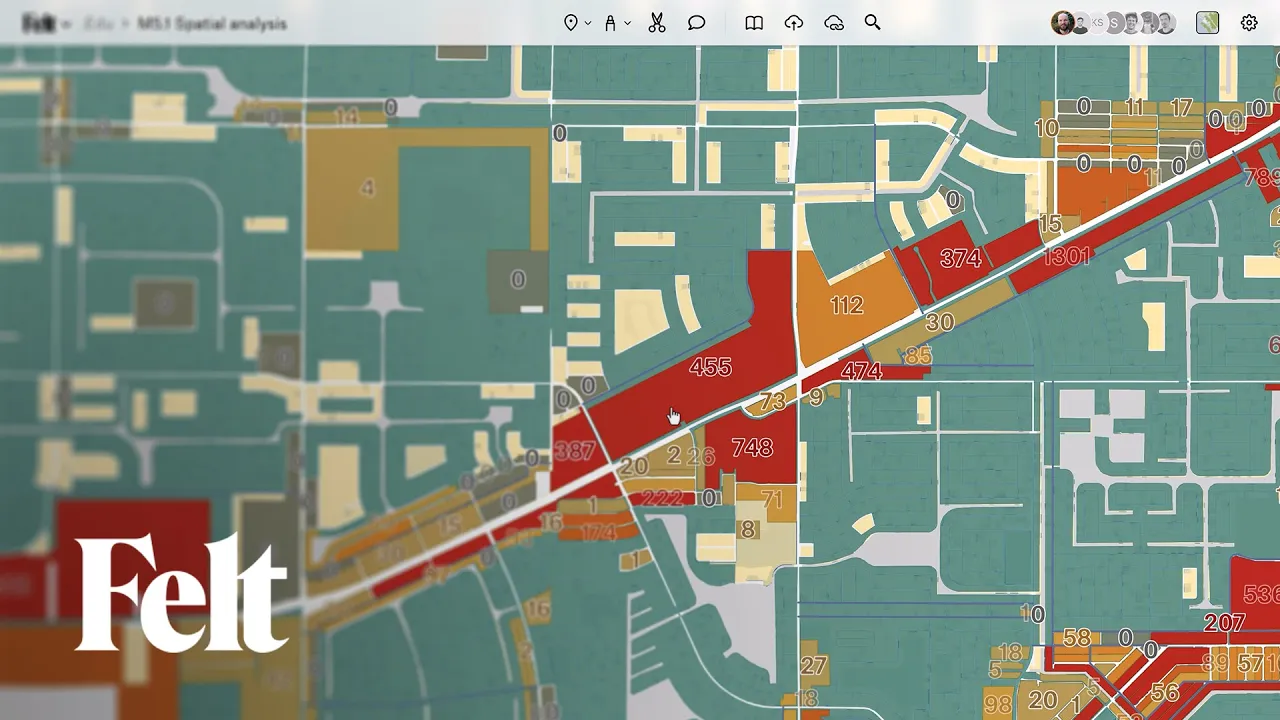Click the parcel labeled 85
Screen dimensions: 1280x720
[x=918, y=355]
